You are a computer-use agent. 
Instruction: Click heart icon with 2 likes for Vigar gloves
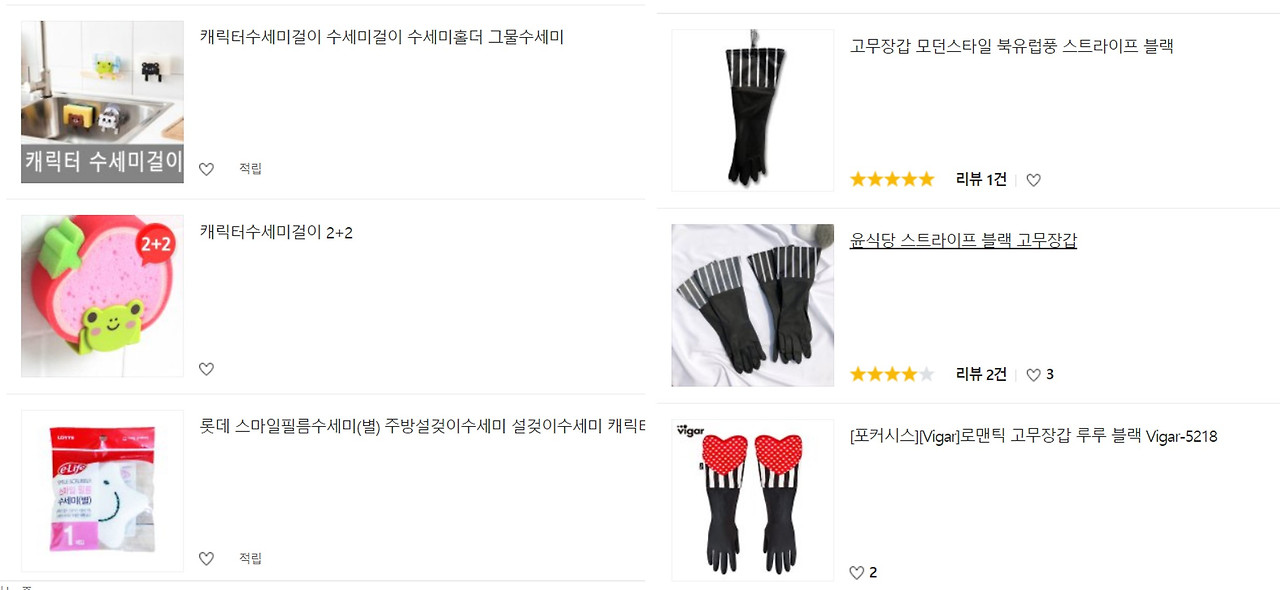tap(856, 573)
